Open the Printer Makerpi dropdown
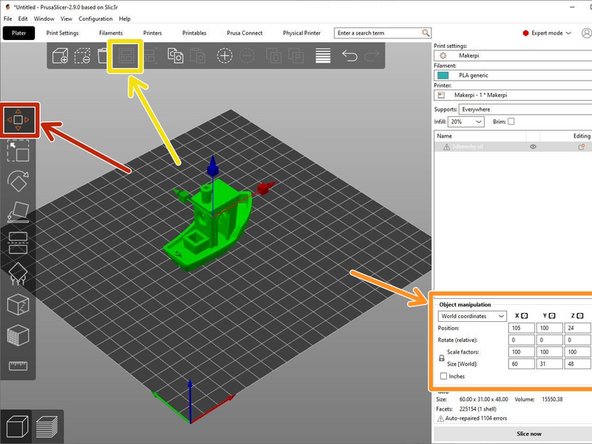The width and height of the screenshot is (592, 444). tap(513, 95)
